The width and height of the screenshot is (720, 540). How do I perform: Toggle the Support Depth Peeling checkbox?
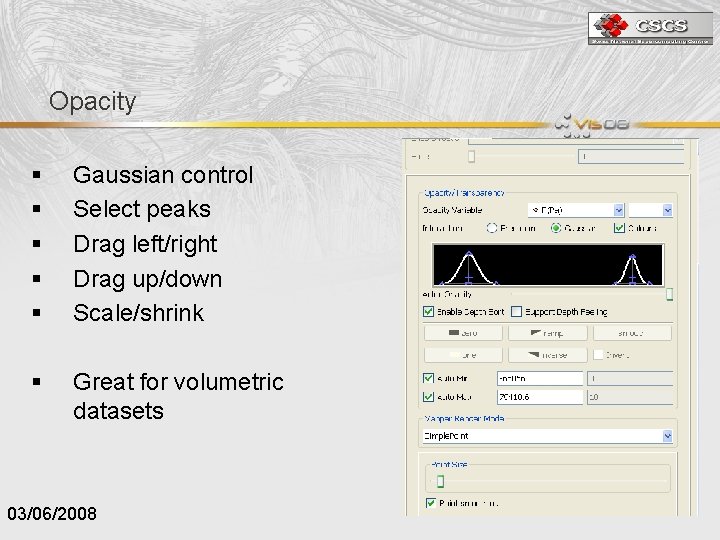517,312
